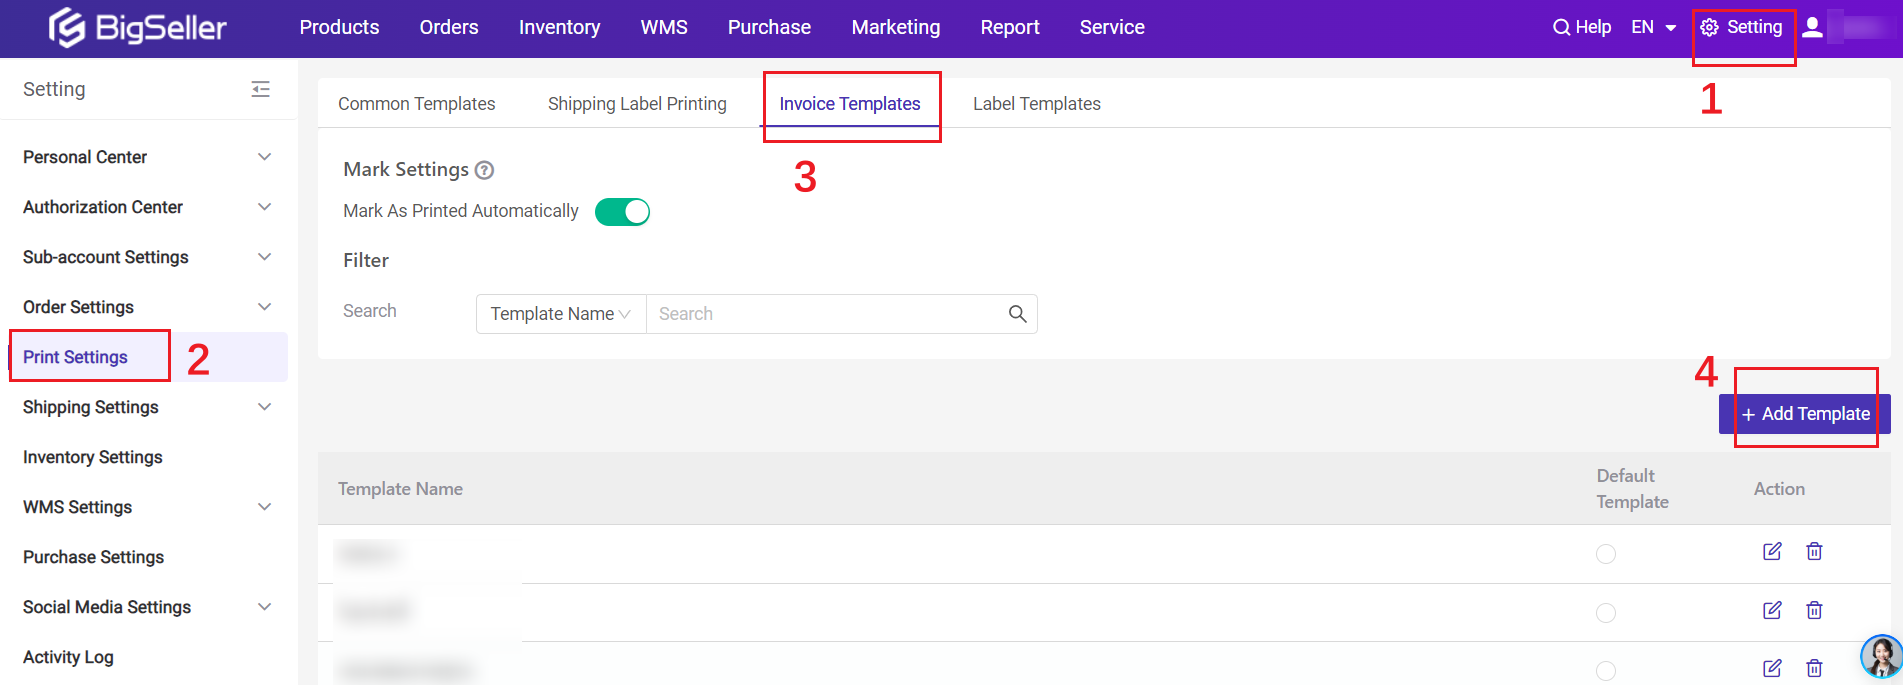Click the Template Name column header
The width and height of the screenshot is (1903, 685).
(400, 489)
